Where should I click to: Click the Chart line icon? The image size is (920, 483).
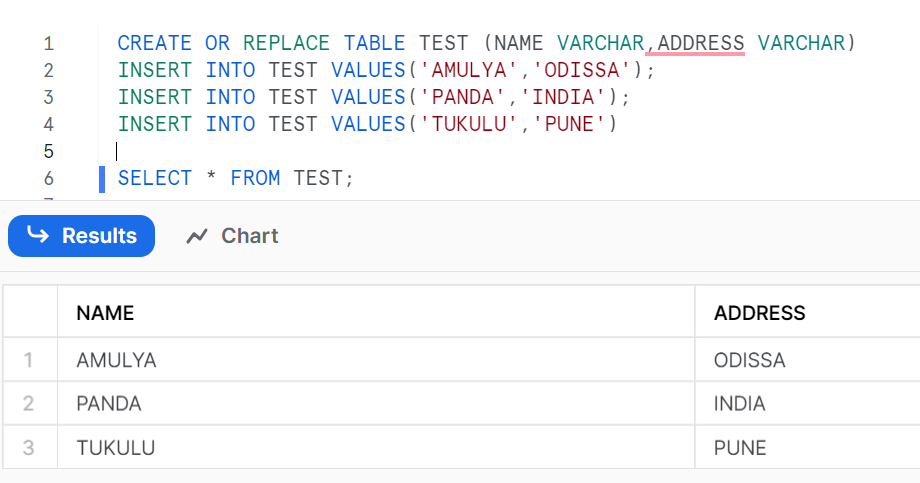pos(197,236)
